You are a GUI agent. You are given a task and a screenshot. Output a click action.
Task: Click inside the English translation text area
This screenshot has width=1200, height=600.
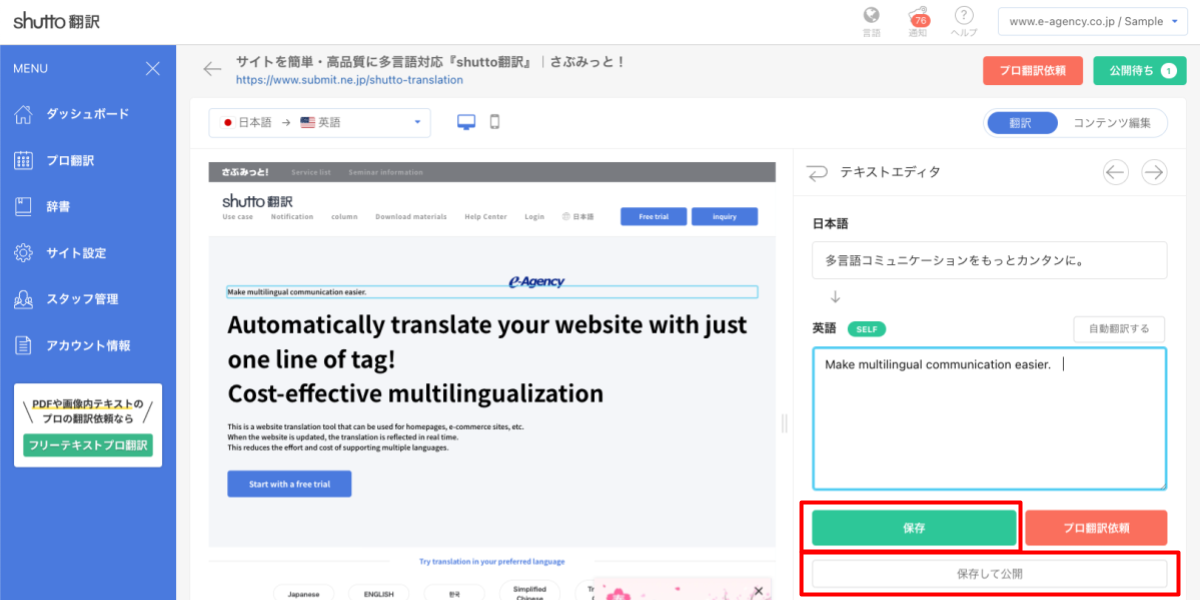point(989,419)
